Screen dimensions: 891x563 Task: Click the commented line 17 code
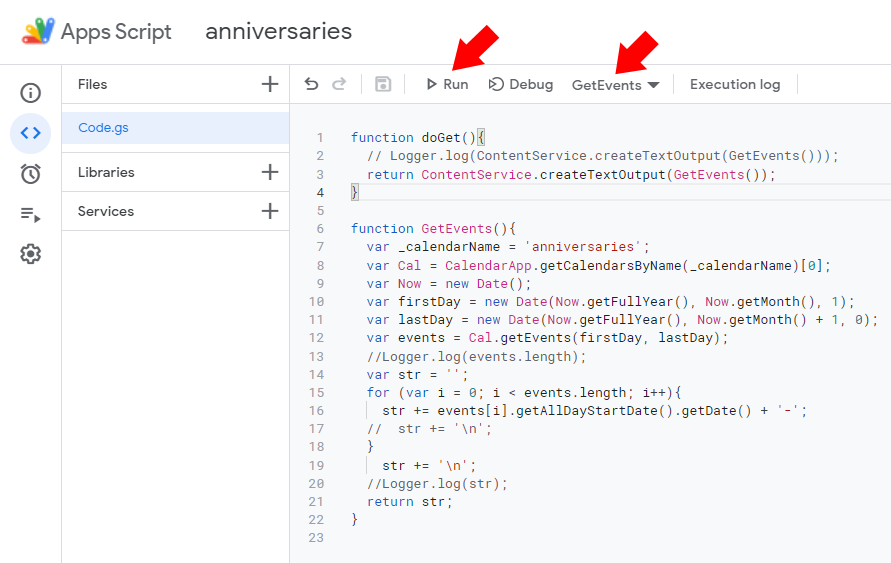[429, 428]
